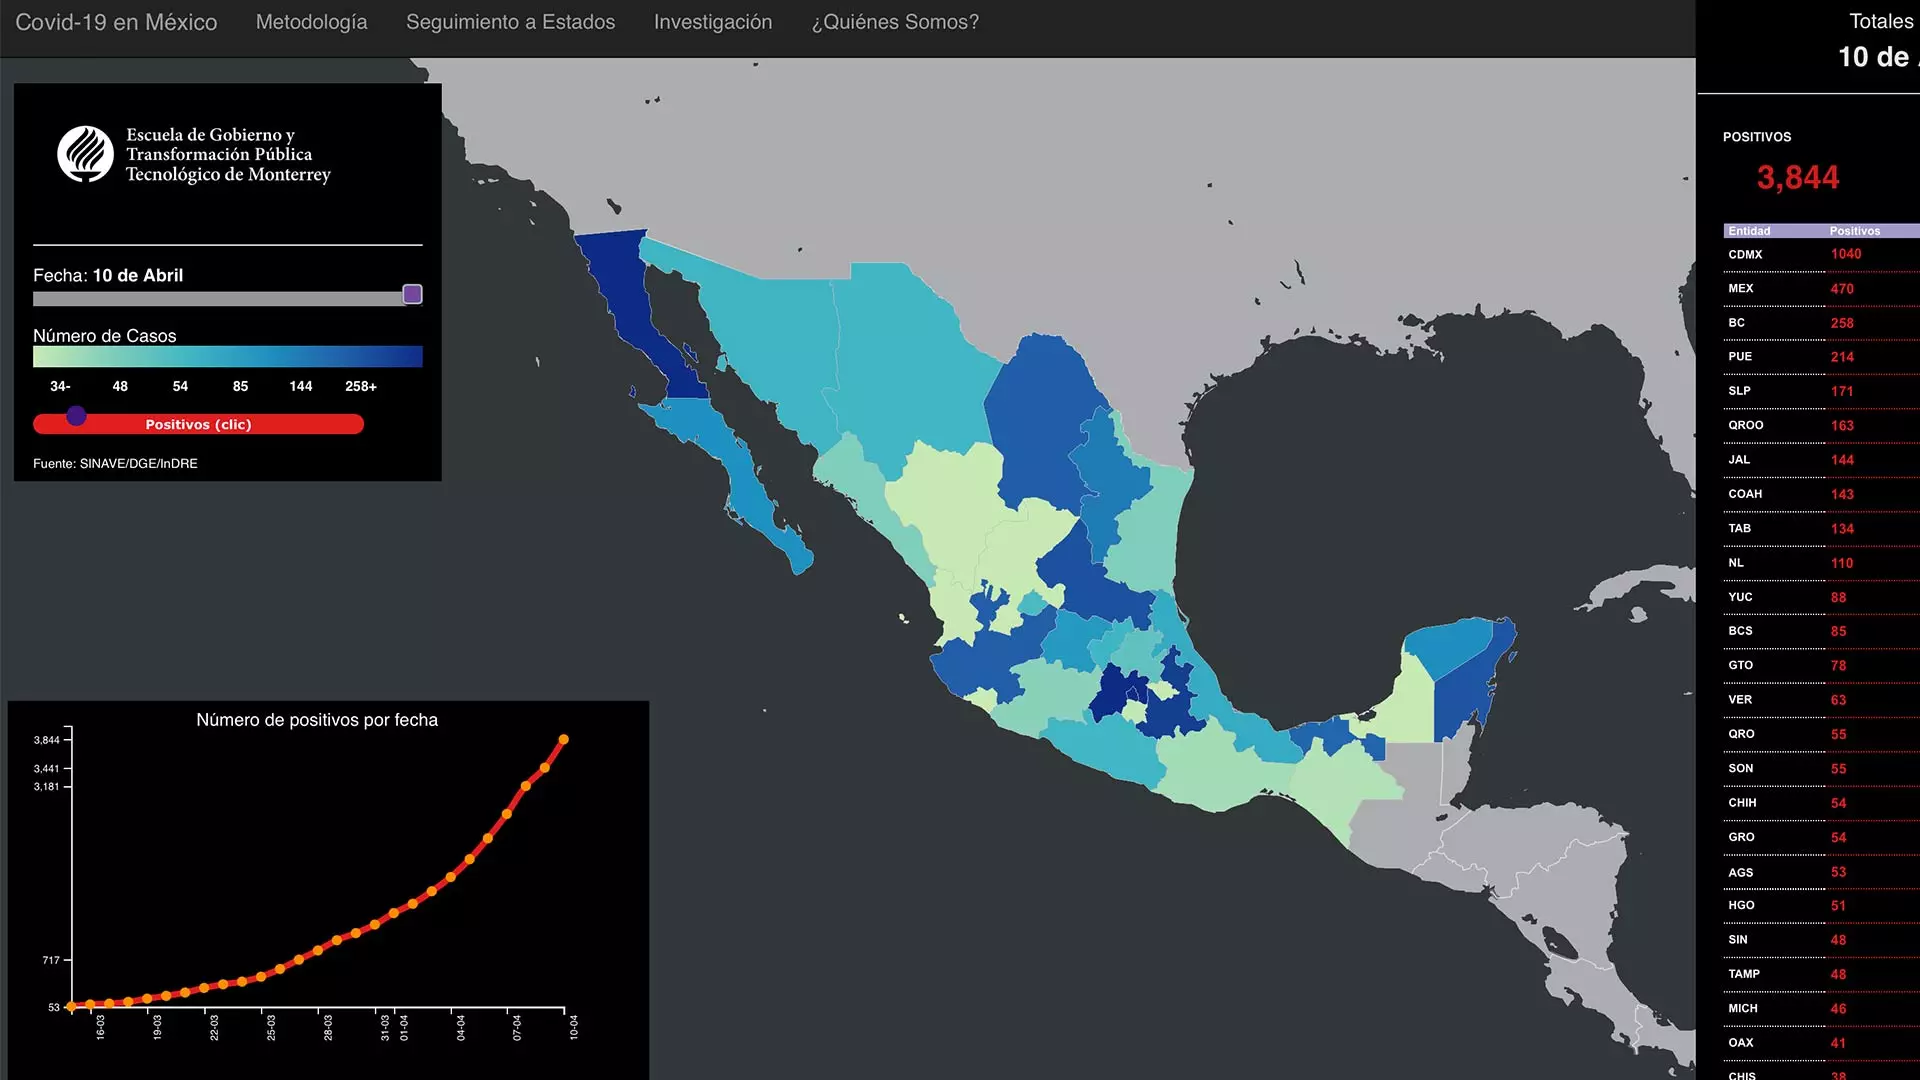Viewport: 1920px width, 1080px height.
Task: Click the Fuente: SINAVE/DGE/InDRE source text
Action: click(x=115, y=463)
